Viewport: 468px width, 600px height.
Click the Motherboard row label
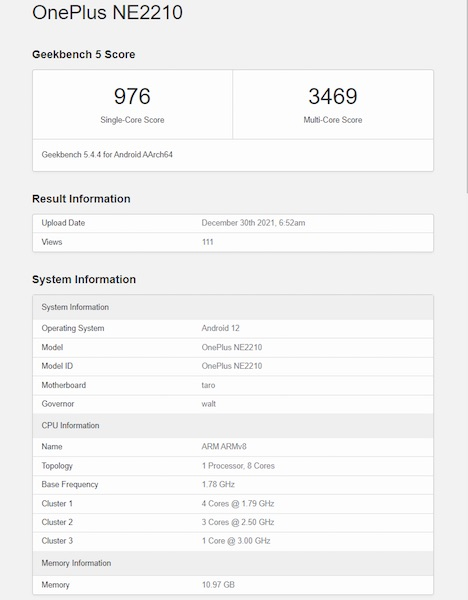click(64, 385)
